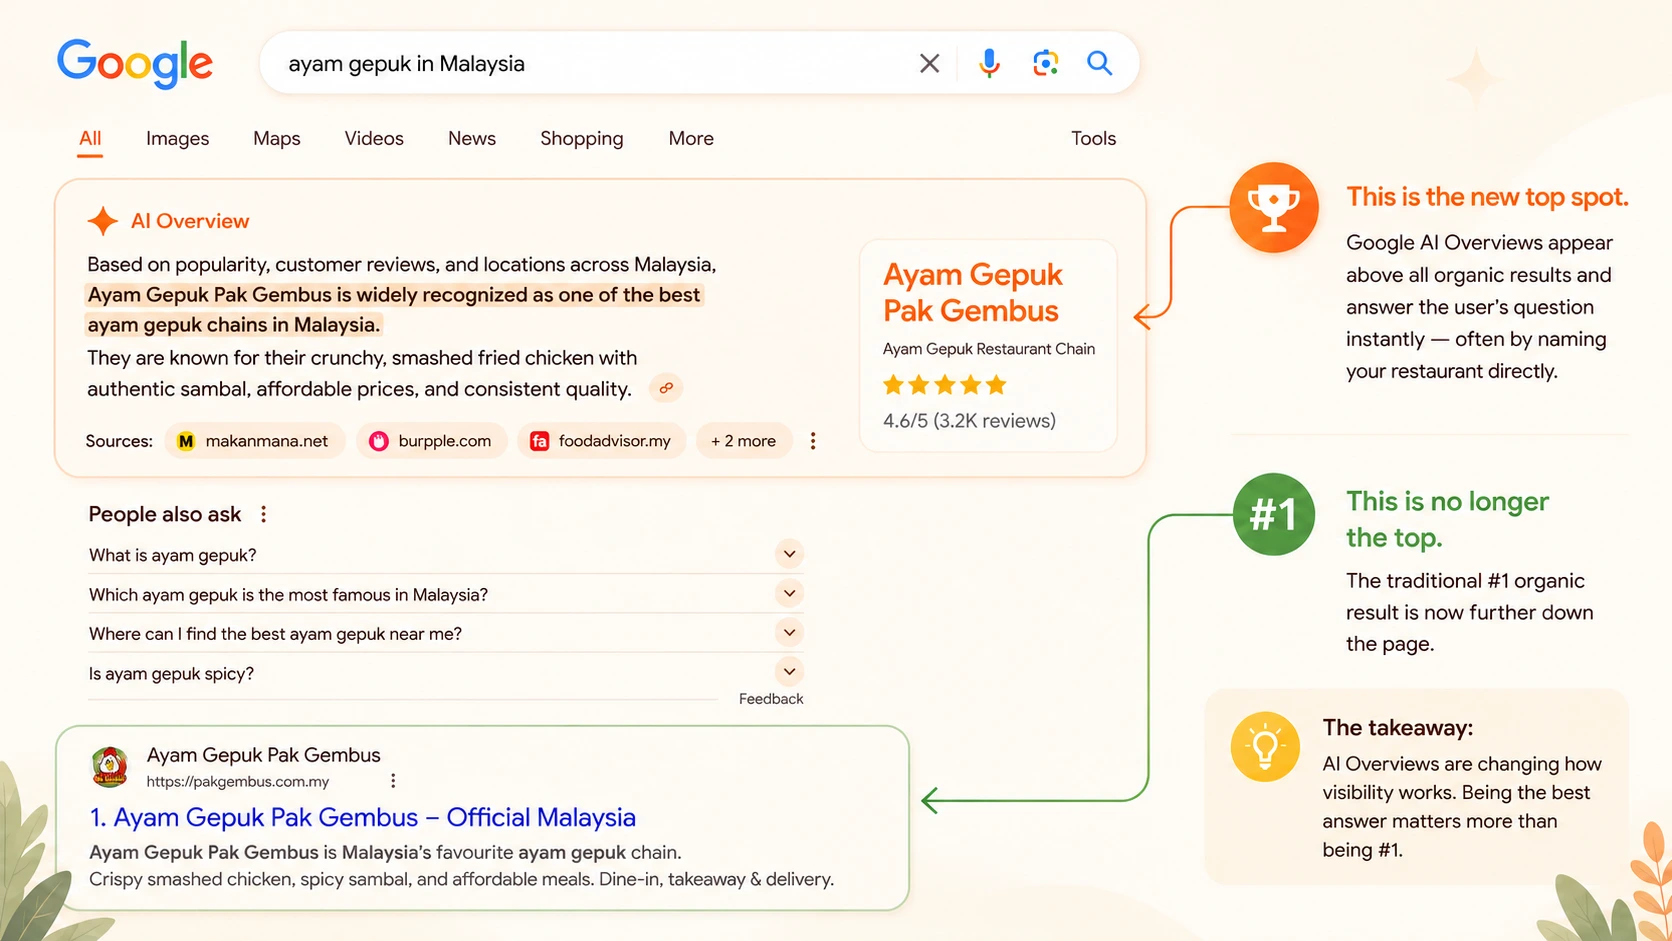Expand 'Which ayam gepuk is most famous' question
Screen dimensions: 1672x941
click(x=446, y=594)
